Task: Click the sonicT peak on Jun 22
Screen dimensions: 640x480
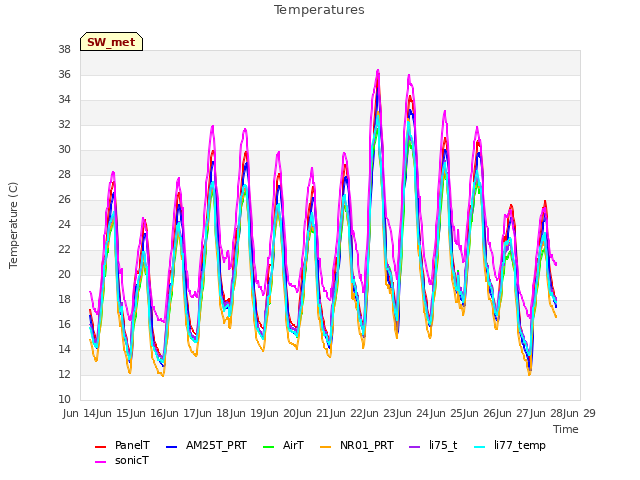Action: (378, 71)
